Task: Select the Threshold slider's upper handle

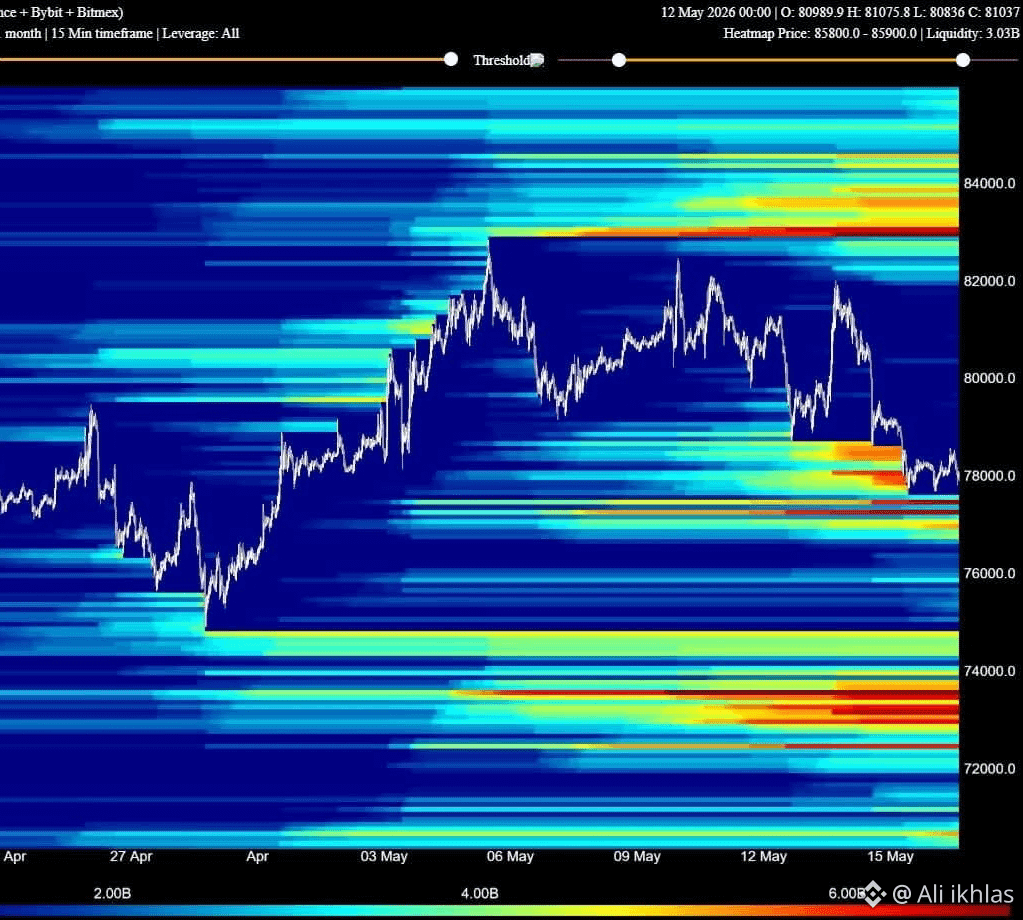Action: click(963, 61)
